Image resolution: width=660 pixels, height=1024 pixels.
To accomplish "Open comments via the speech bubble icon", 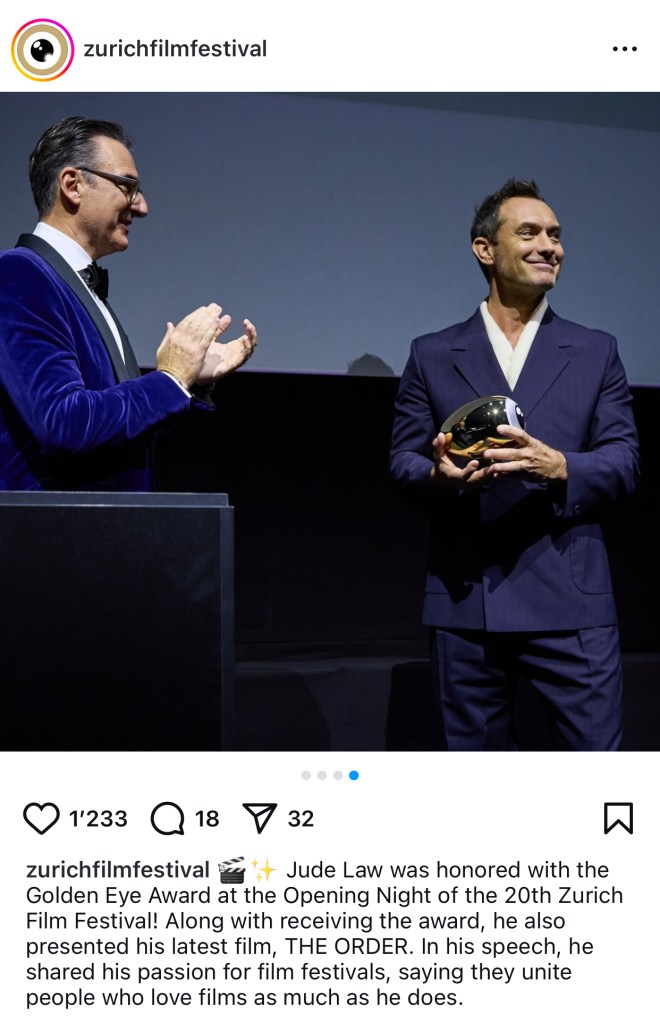I will 168,818.
